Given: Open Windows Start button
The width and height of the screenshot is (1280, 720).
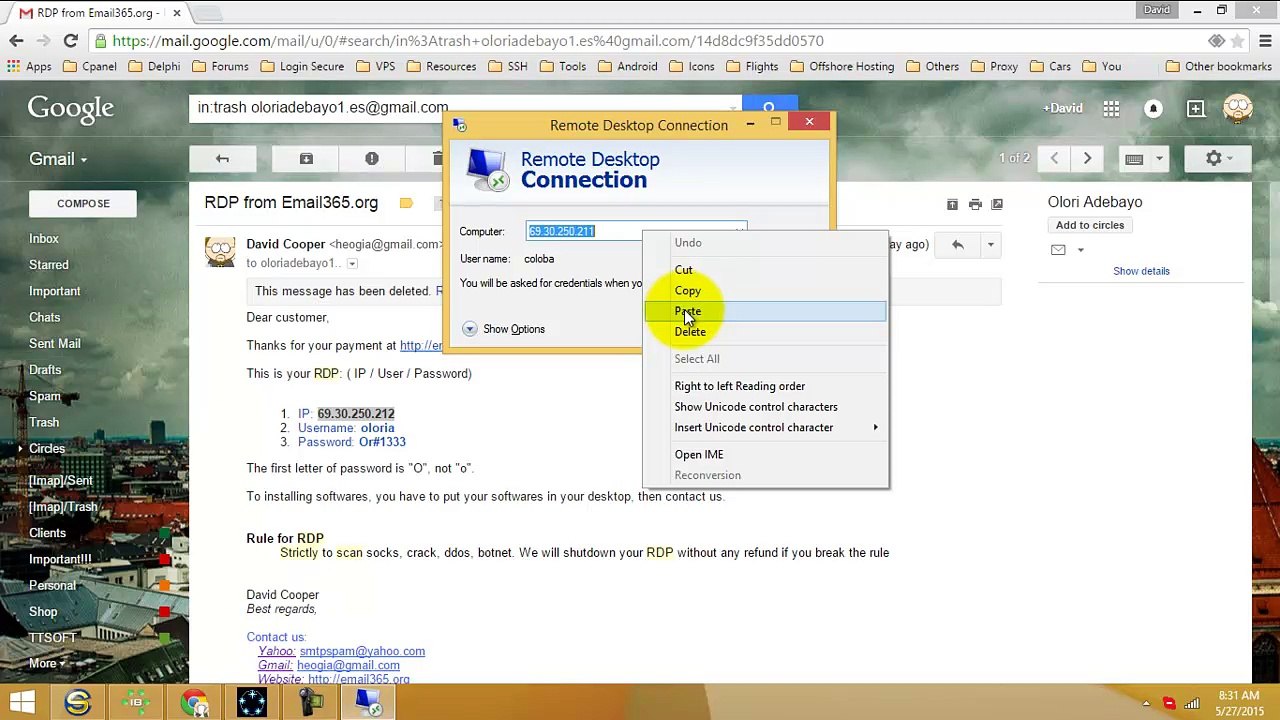Looking at the screenshot, I should 22,702.
